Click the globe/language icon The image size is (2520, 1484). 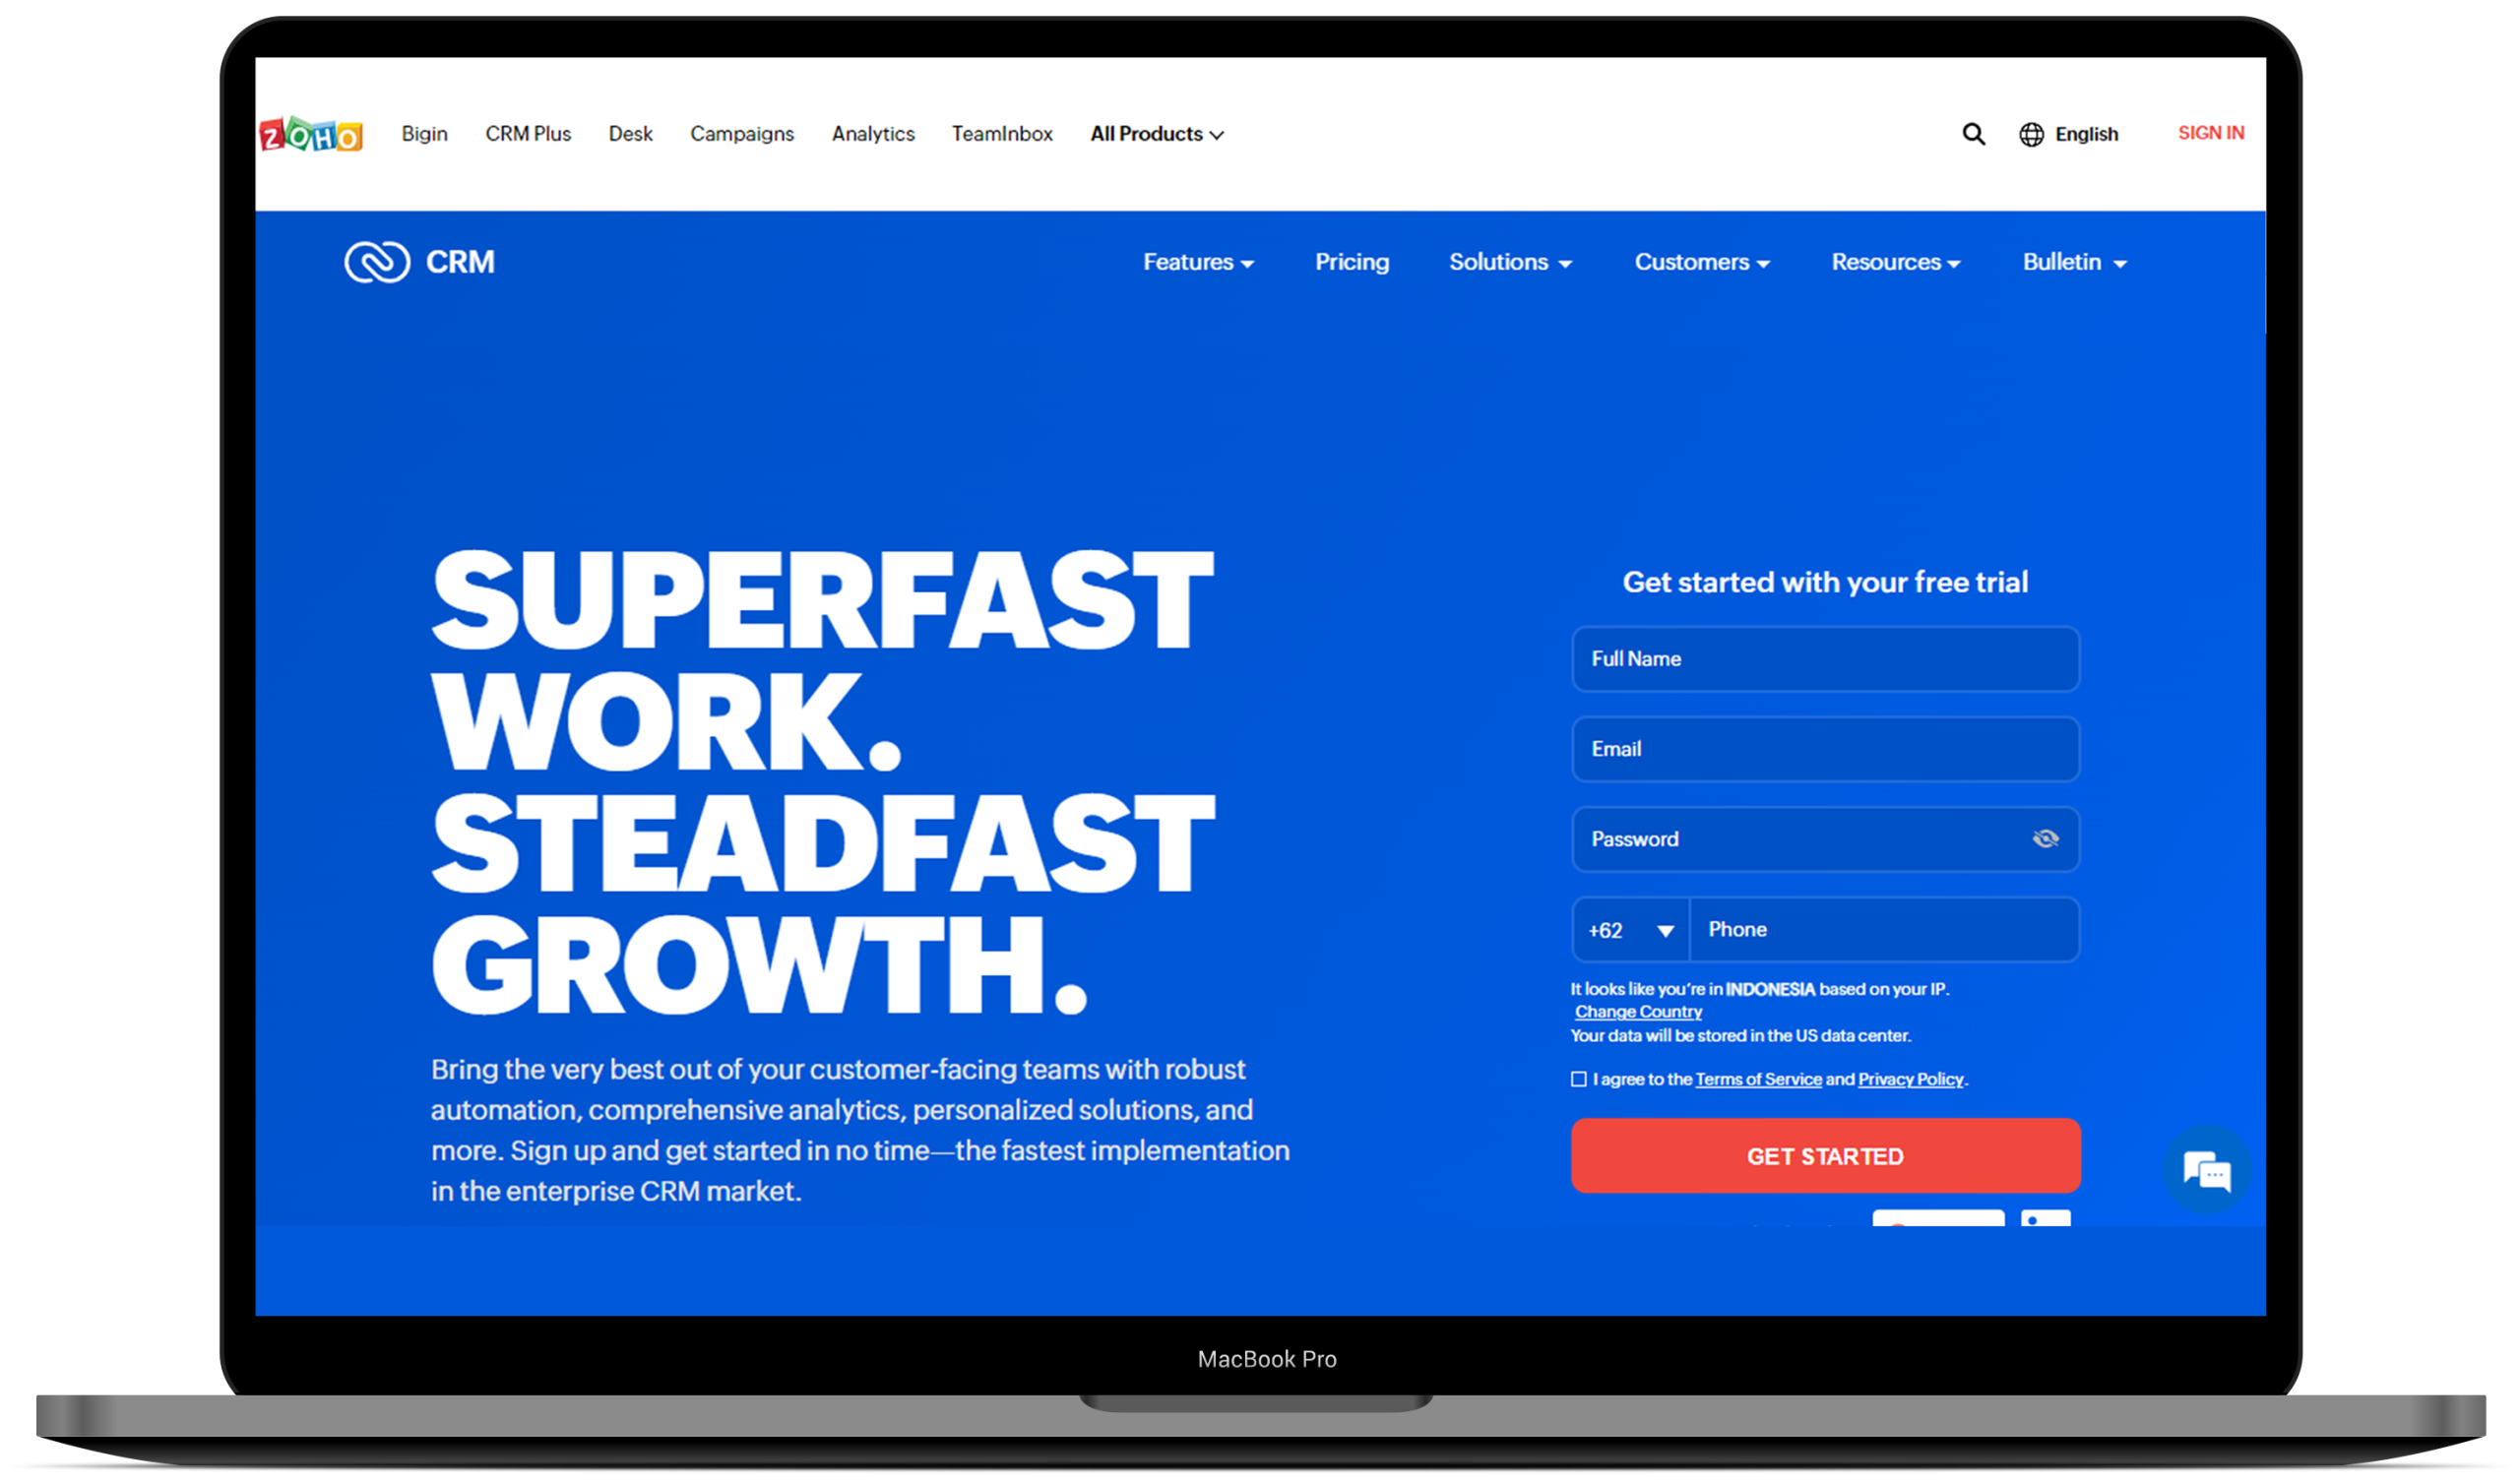point(2029,133)
